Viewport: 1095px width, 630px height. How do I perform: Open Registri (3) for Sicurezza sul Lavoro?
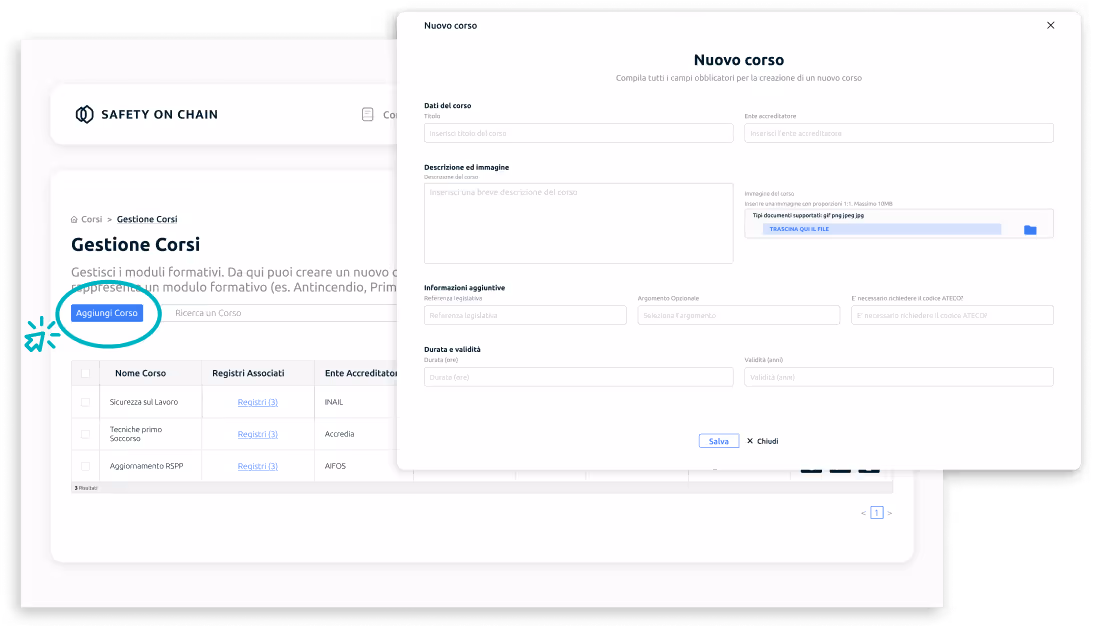(x=258, y=402)
